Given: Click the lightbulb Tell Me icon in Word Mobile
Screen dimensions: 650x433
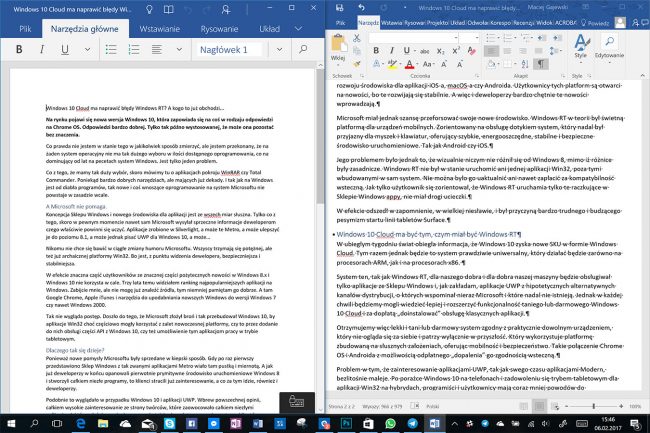Looking at the screenshot, I should [x=149, y=10].
